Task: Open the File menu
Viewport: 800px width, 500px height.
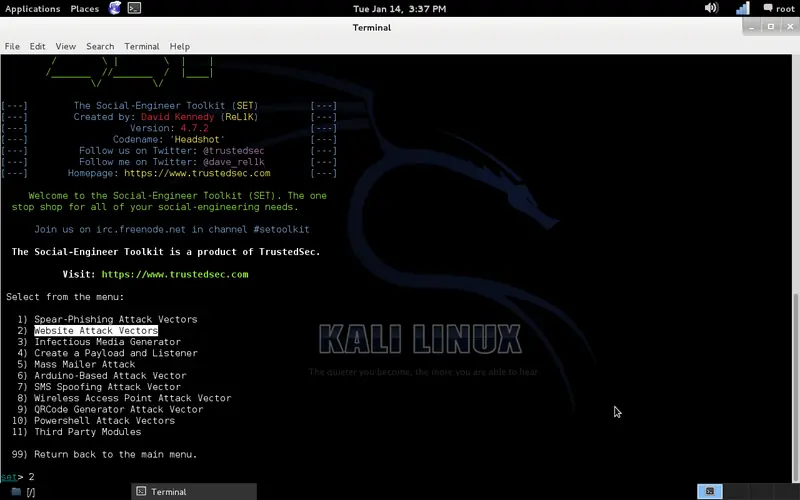Action: [x=12, y=46]
